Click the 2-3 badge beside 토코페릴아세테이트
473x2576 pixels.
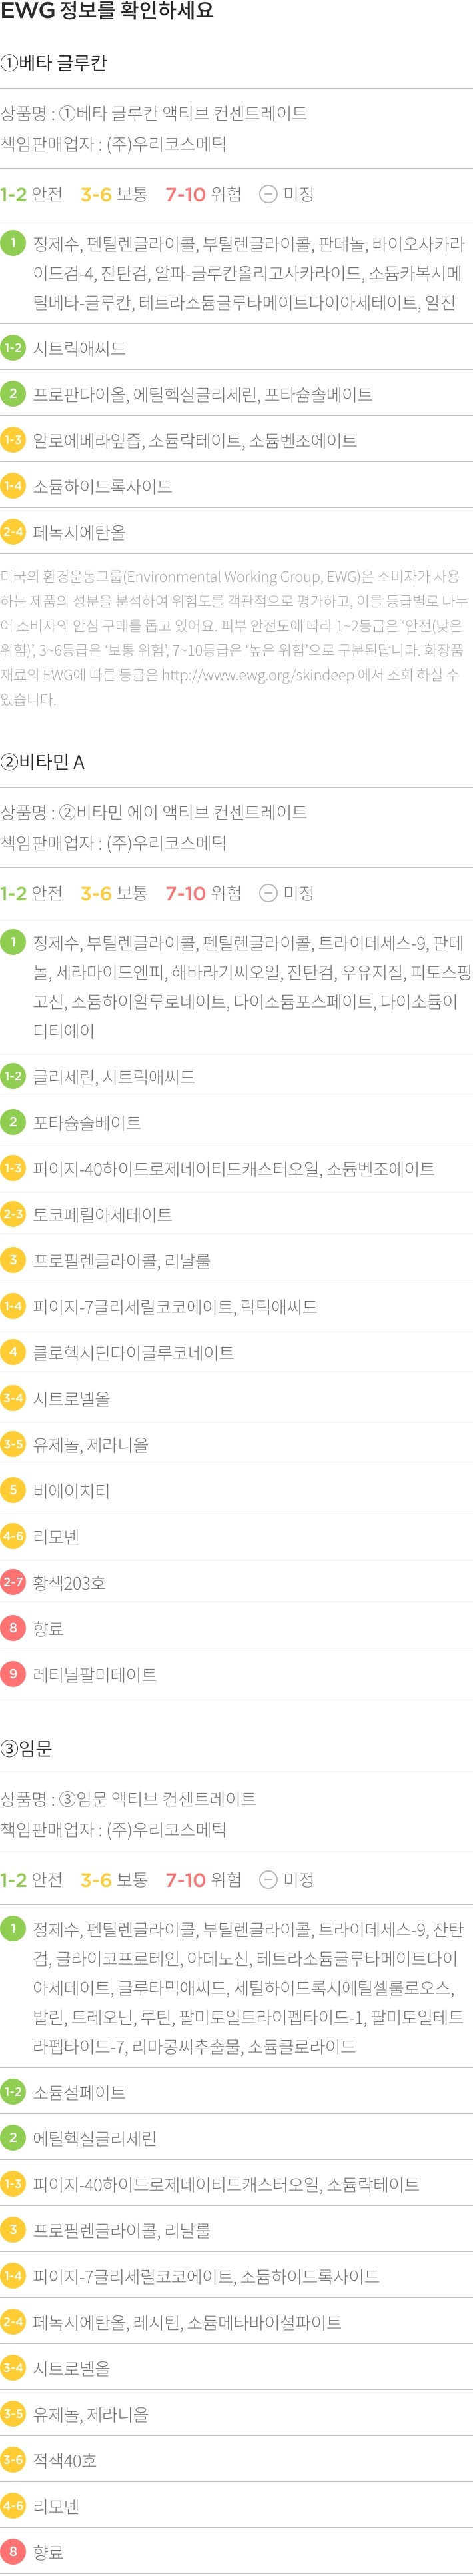[x=13, y=1213]
